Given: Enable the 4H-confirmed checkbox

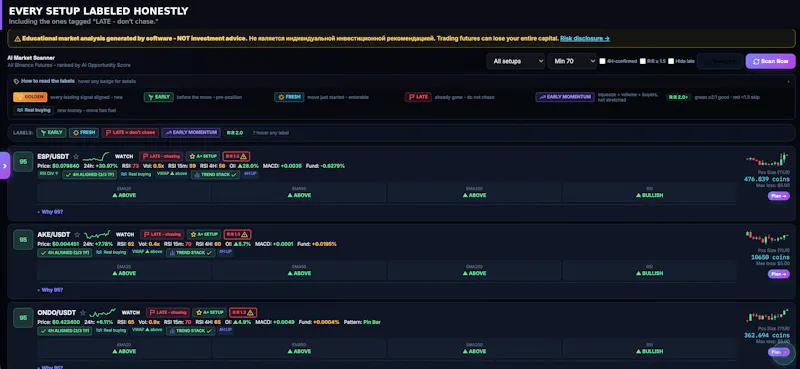Looking at the screenshot, I should pos(603,61).
